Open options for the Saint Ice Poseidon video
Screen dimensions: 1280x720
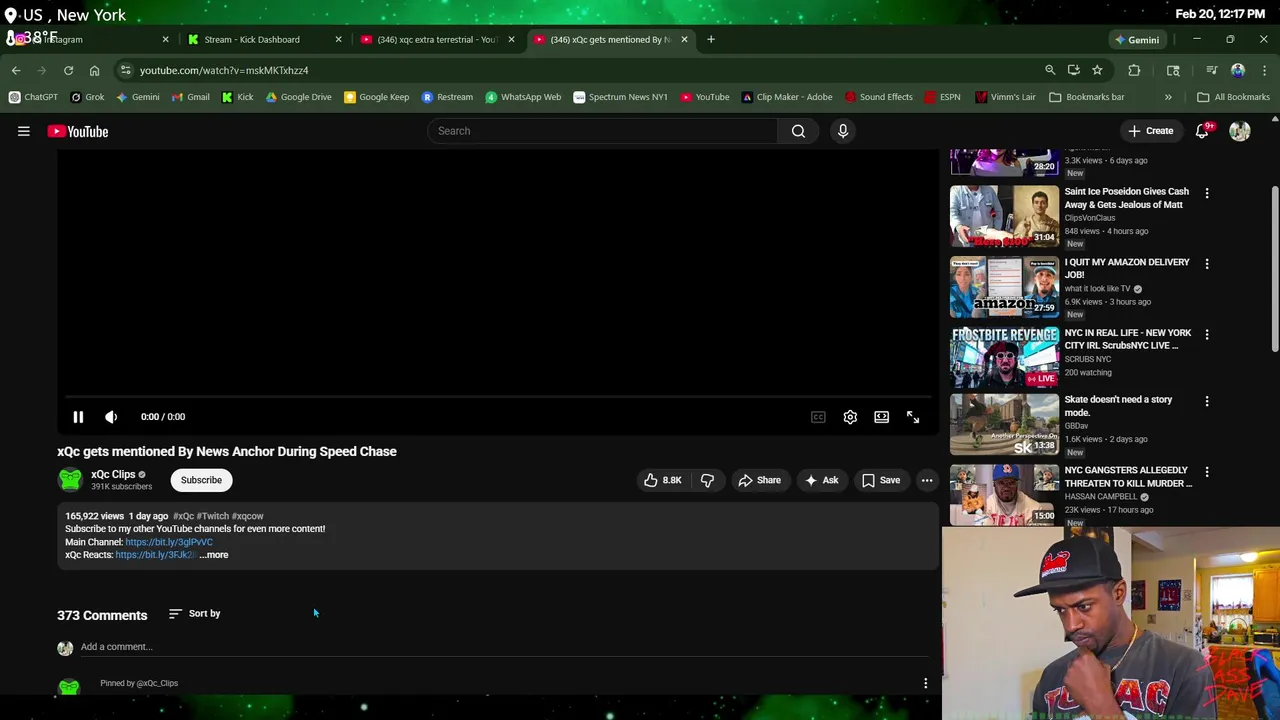click(x=1207, y=192)
